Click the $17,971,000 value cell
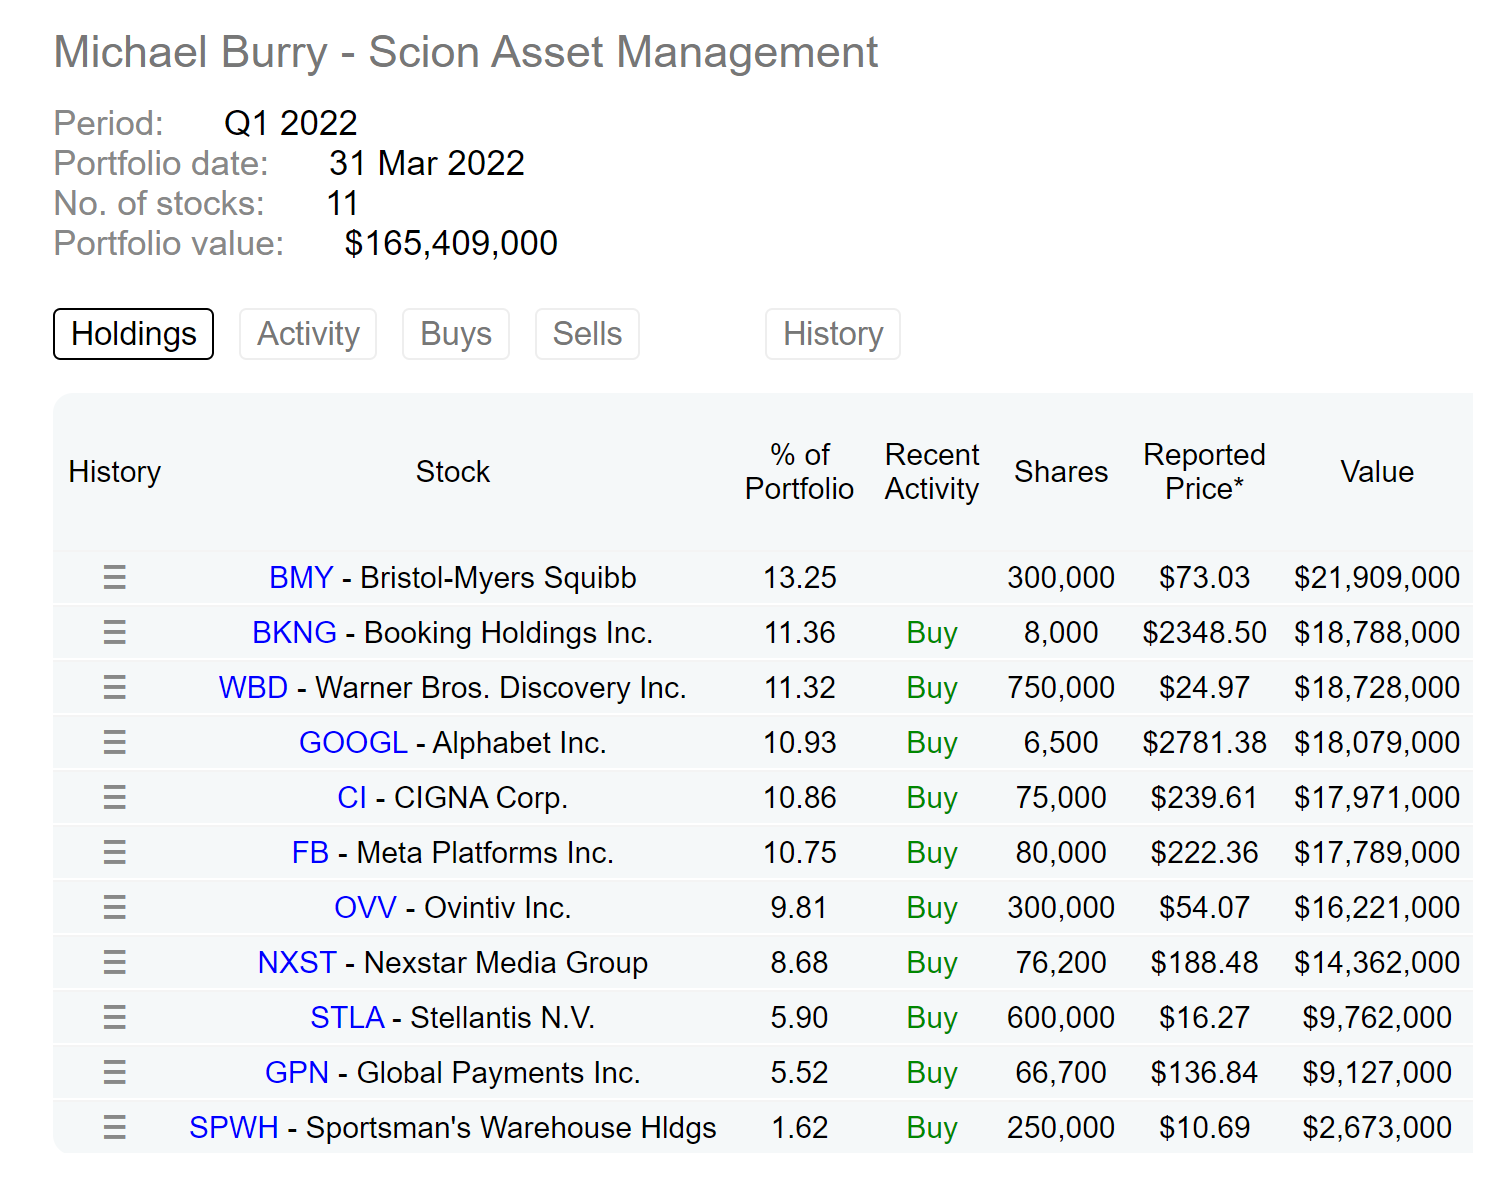 point(1377,798)
